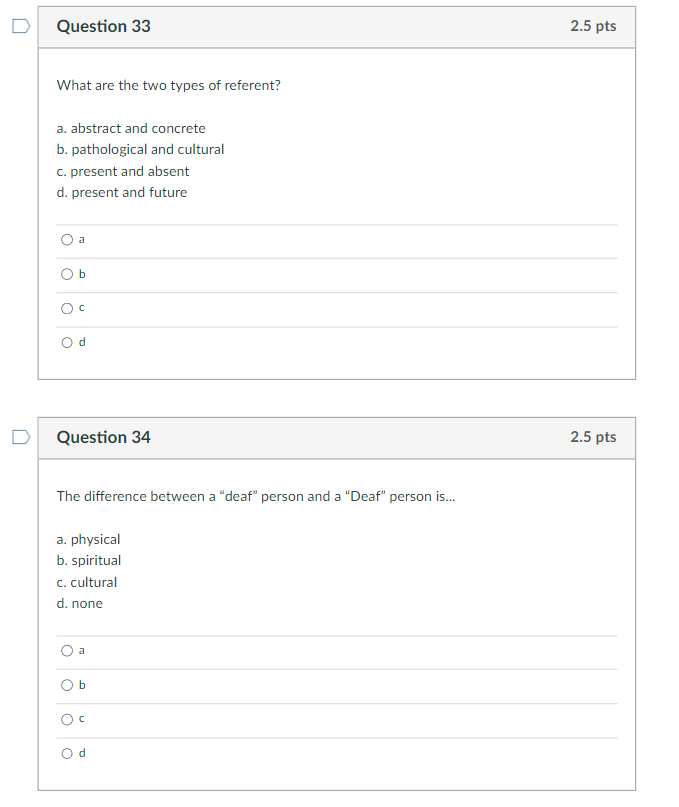Click the "deaf" versus "Deaf" question text
Screen dimensions: 679x807
255,496
